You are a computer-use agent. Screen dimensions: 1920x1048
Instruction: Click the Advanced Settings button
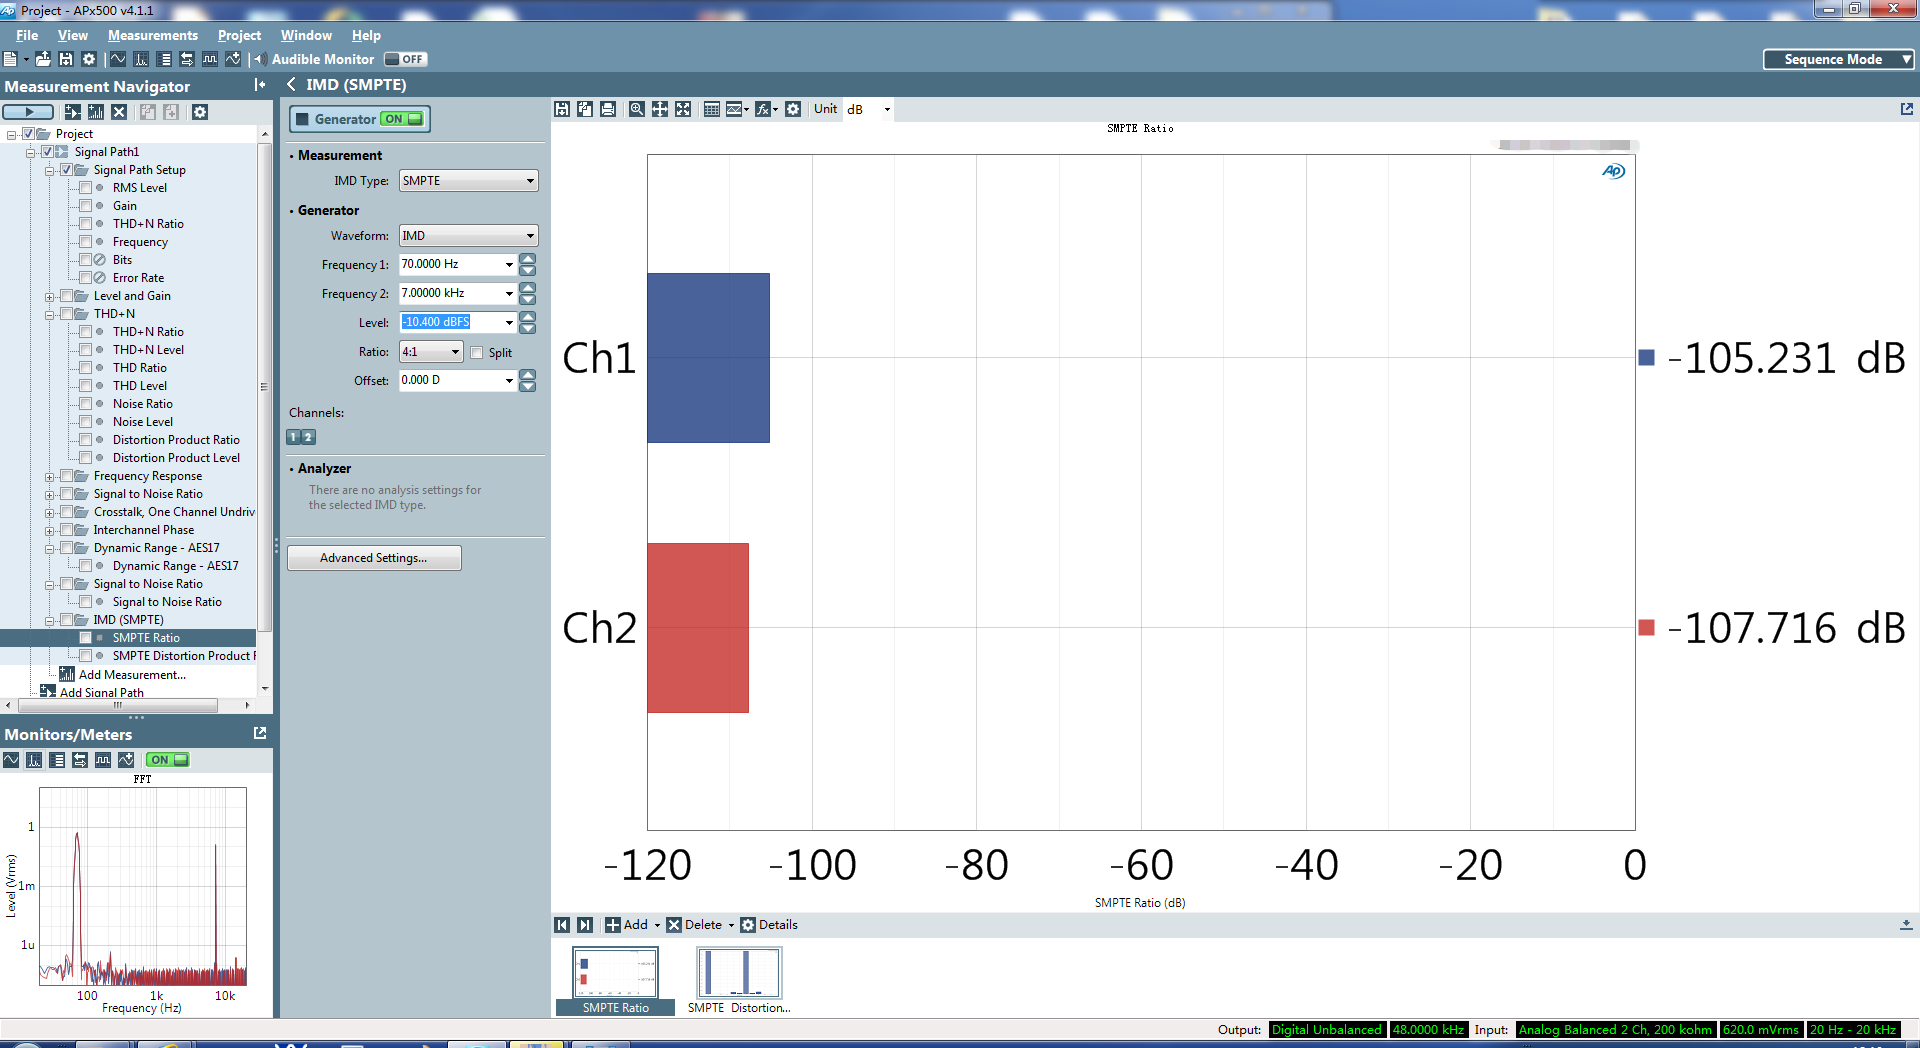[374, 558]
